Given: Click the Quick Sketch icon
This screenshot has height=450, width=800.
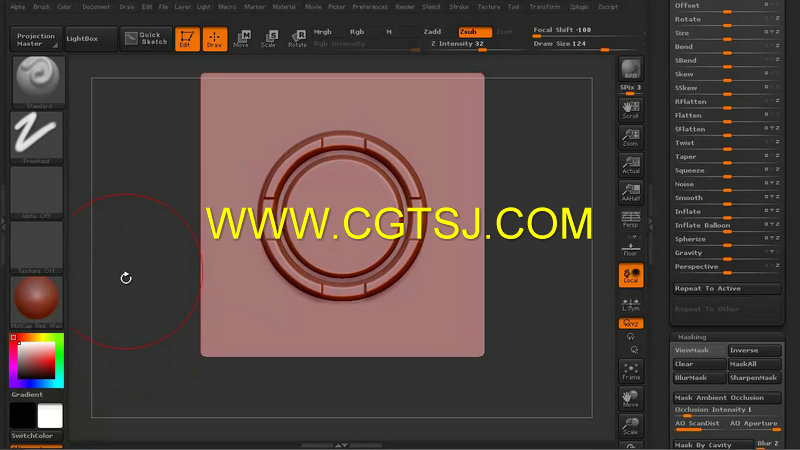Looking at the screenshot, I should (146, 39).
